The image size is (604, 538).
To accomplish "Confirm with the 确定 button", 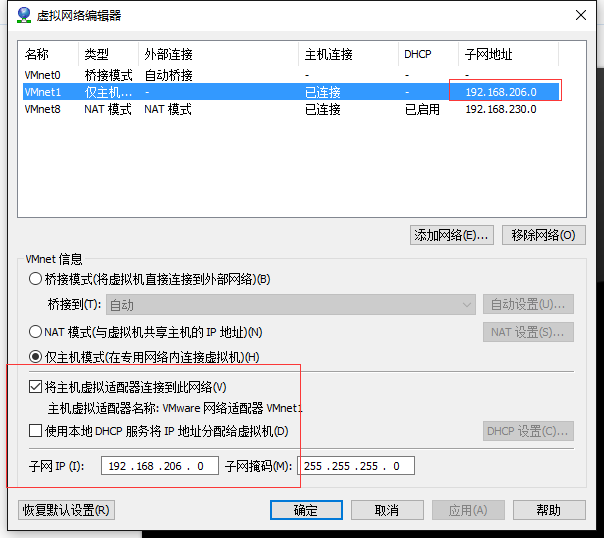I will pos(306,510).
